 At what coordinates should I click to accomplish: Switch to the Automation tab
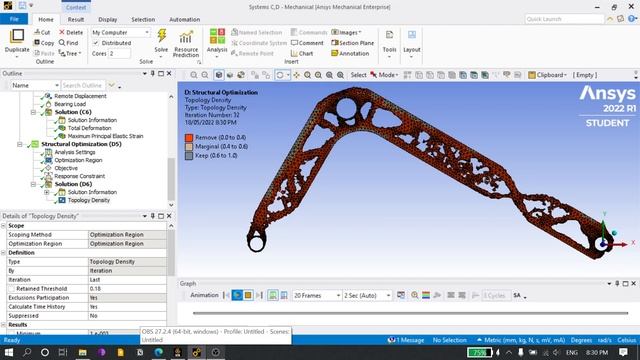184,19
